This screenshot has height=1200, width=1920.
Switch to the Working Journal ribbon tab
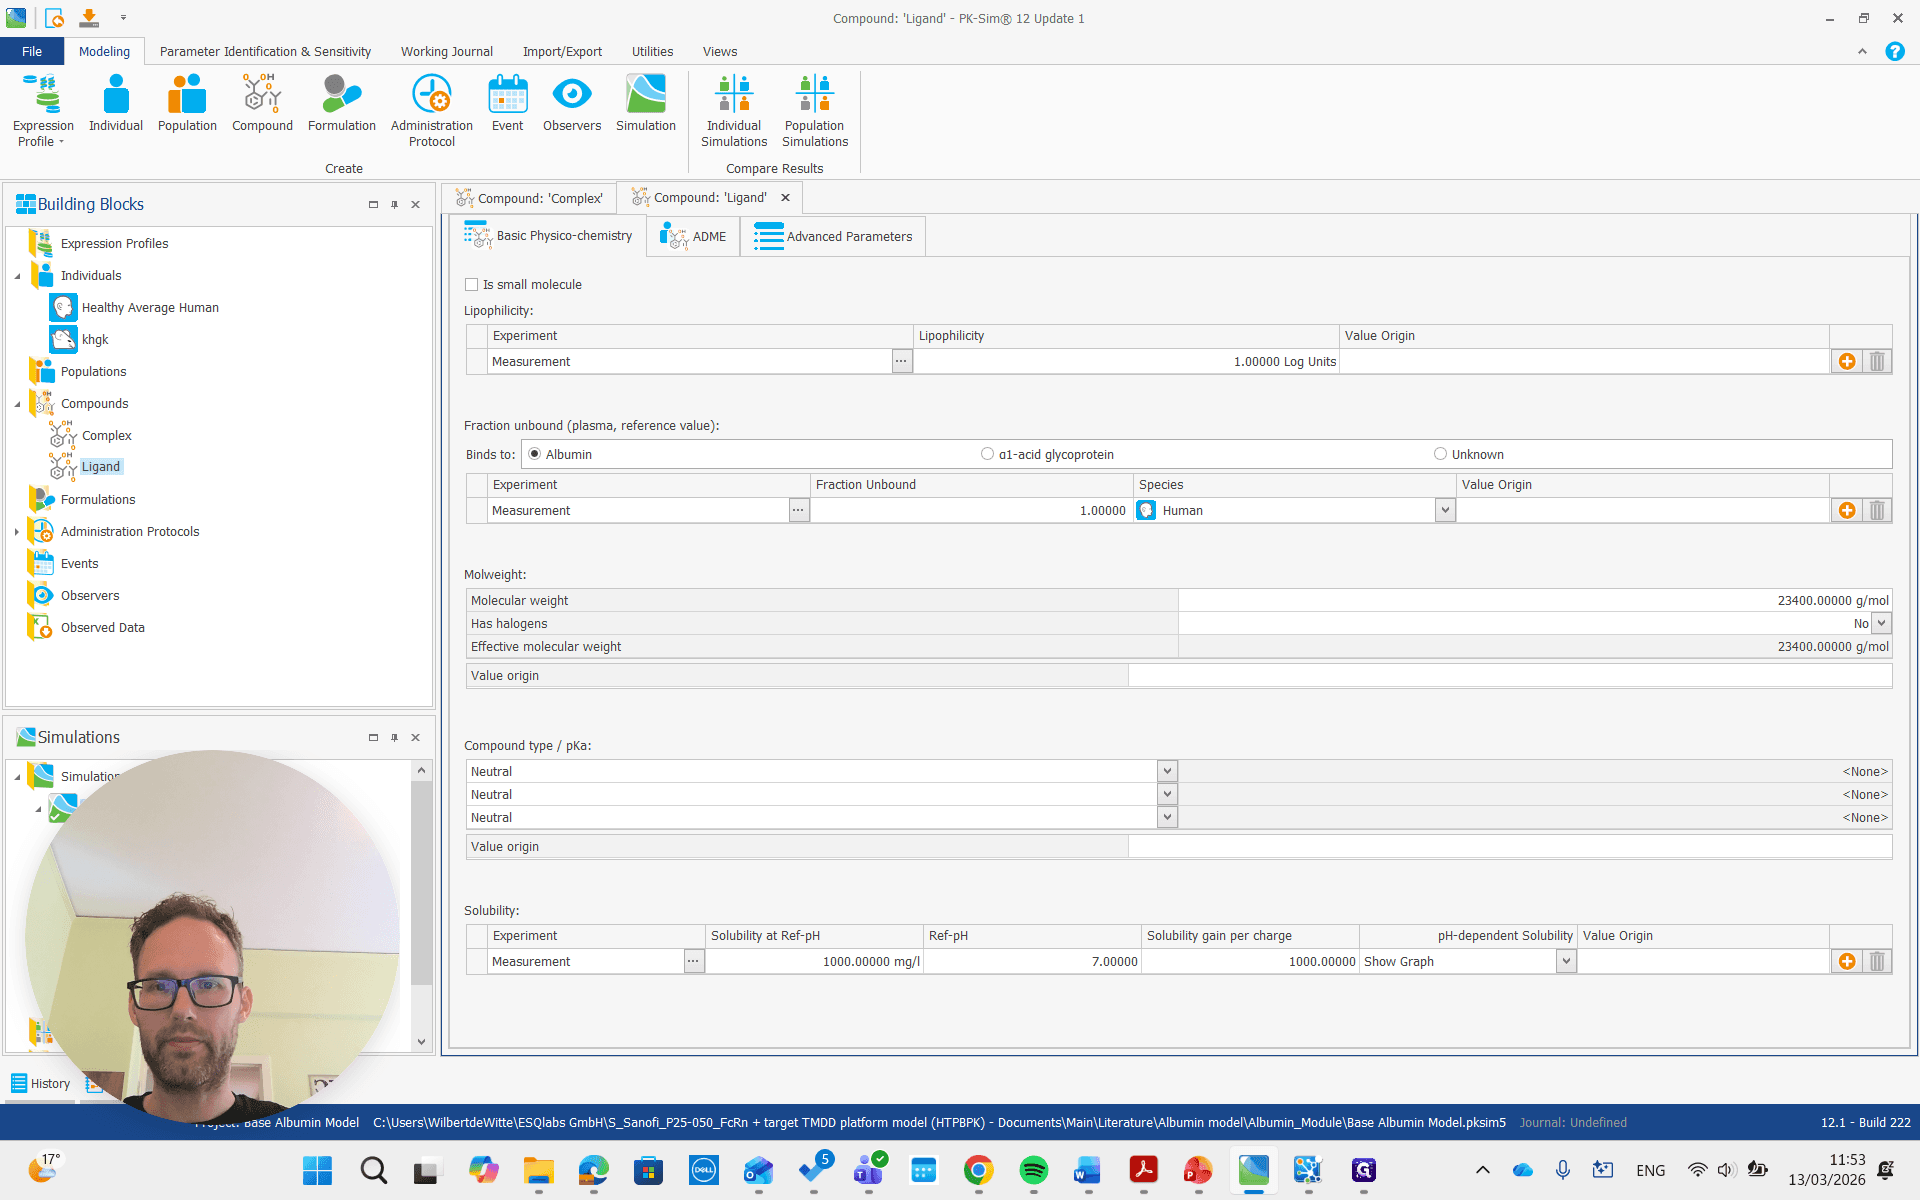coord(447,52)
